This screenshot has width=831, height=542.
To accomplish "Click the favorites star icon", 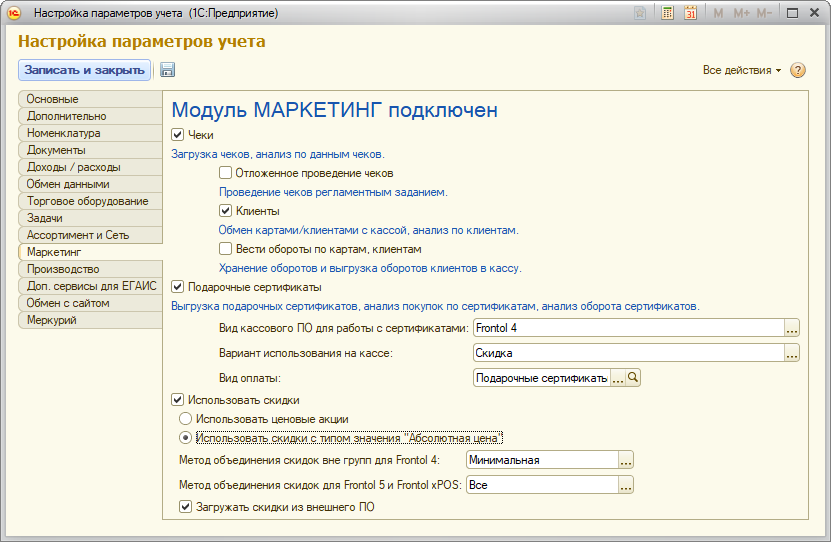I will click(x=640, y=13).
